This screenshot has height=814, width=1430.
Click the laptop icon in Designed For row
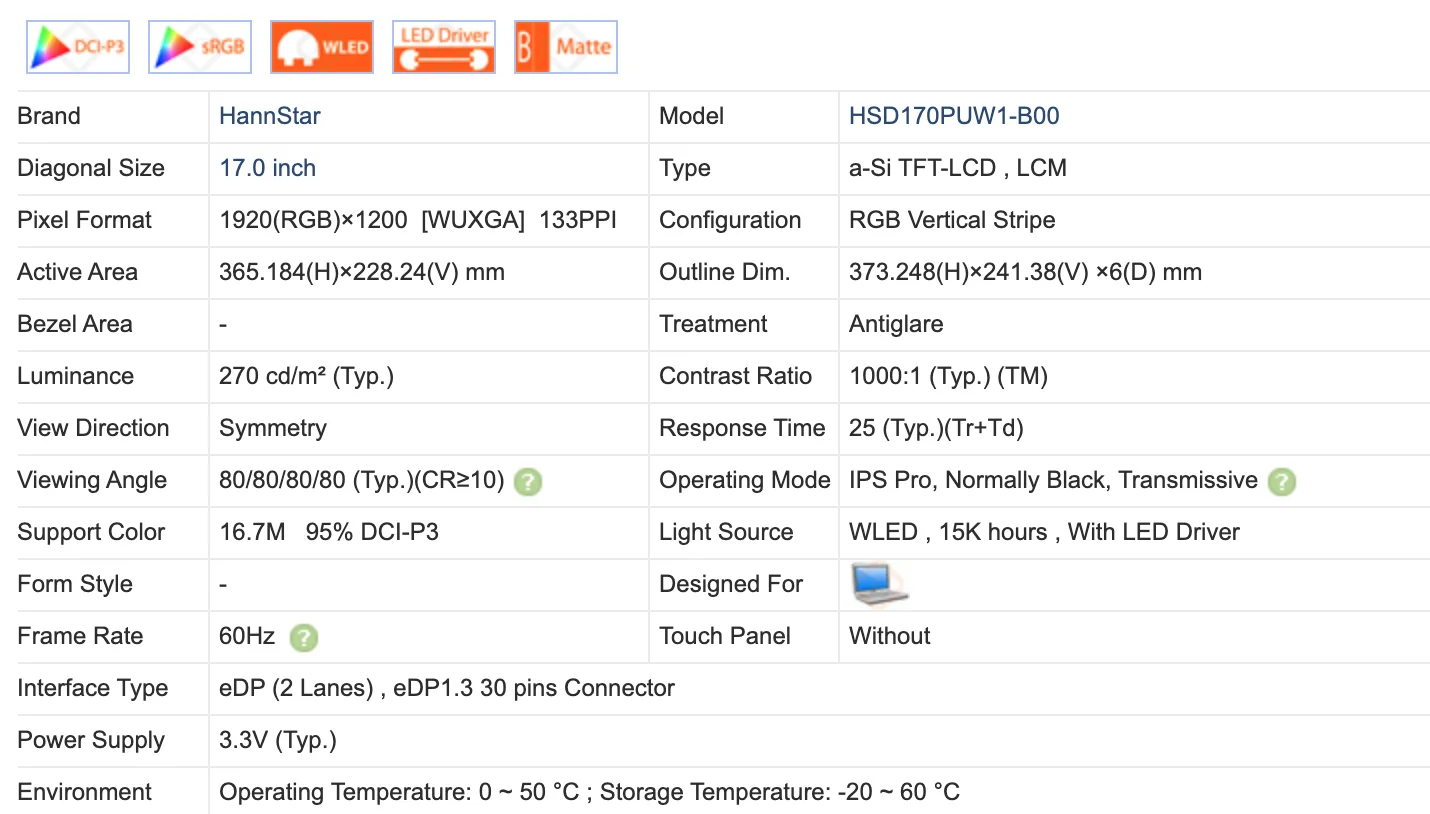click(x=879, y=584)
